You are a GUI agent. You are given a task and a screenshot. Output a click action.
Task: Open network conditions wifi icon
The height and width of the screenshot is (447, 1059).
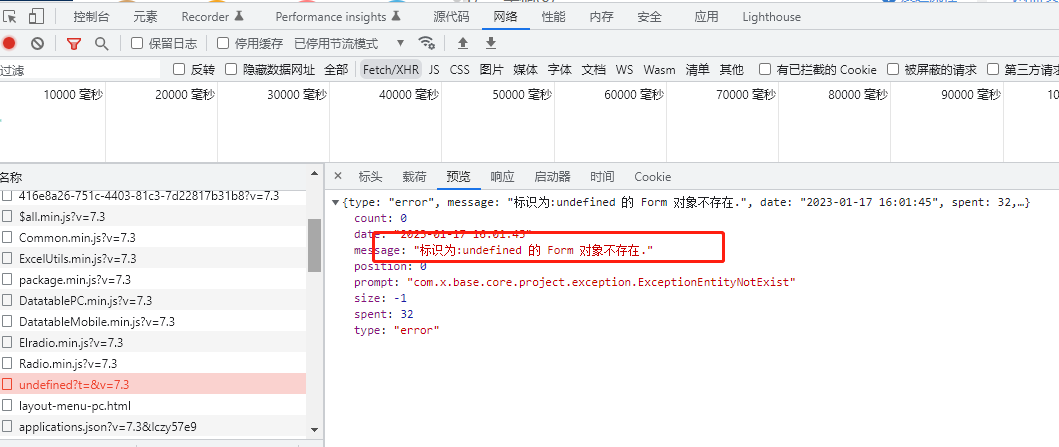pyautogui.click(x=426, y=43)
